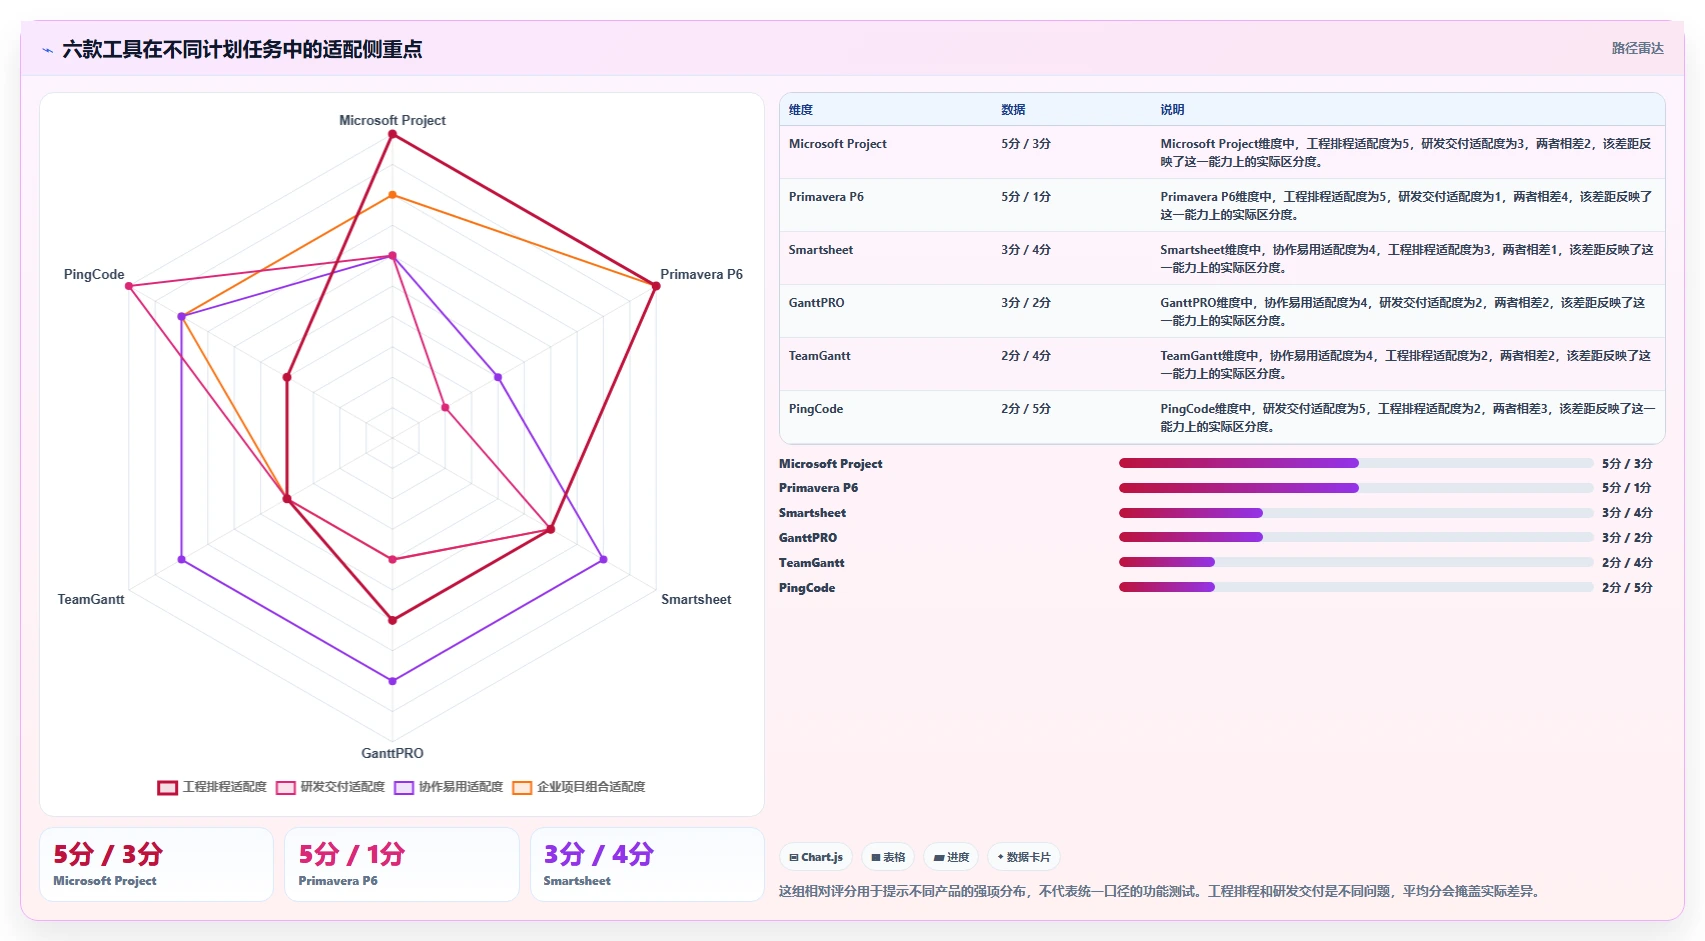Click the Microsoft Project description cell
The image size is (1705, 941).
coord(1406,152)
